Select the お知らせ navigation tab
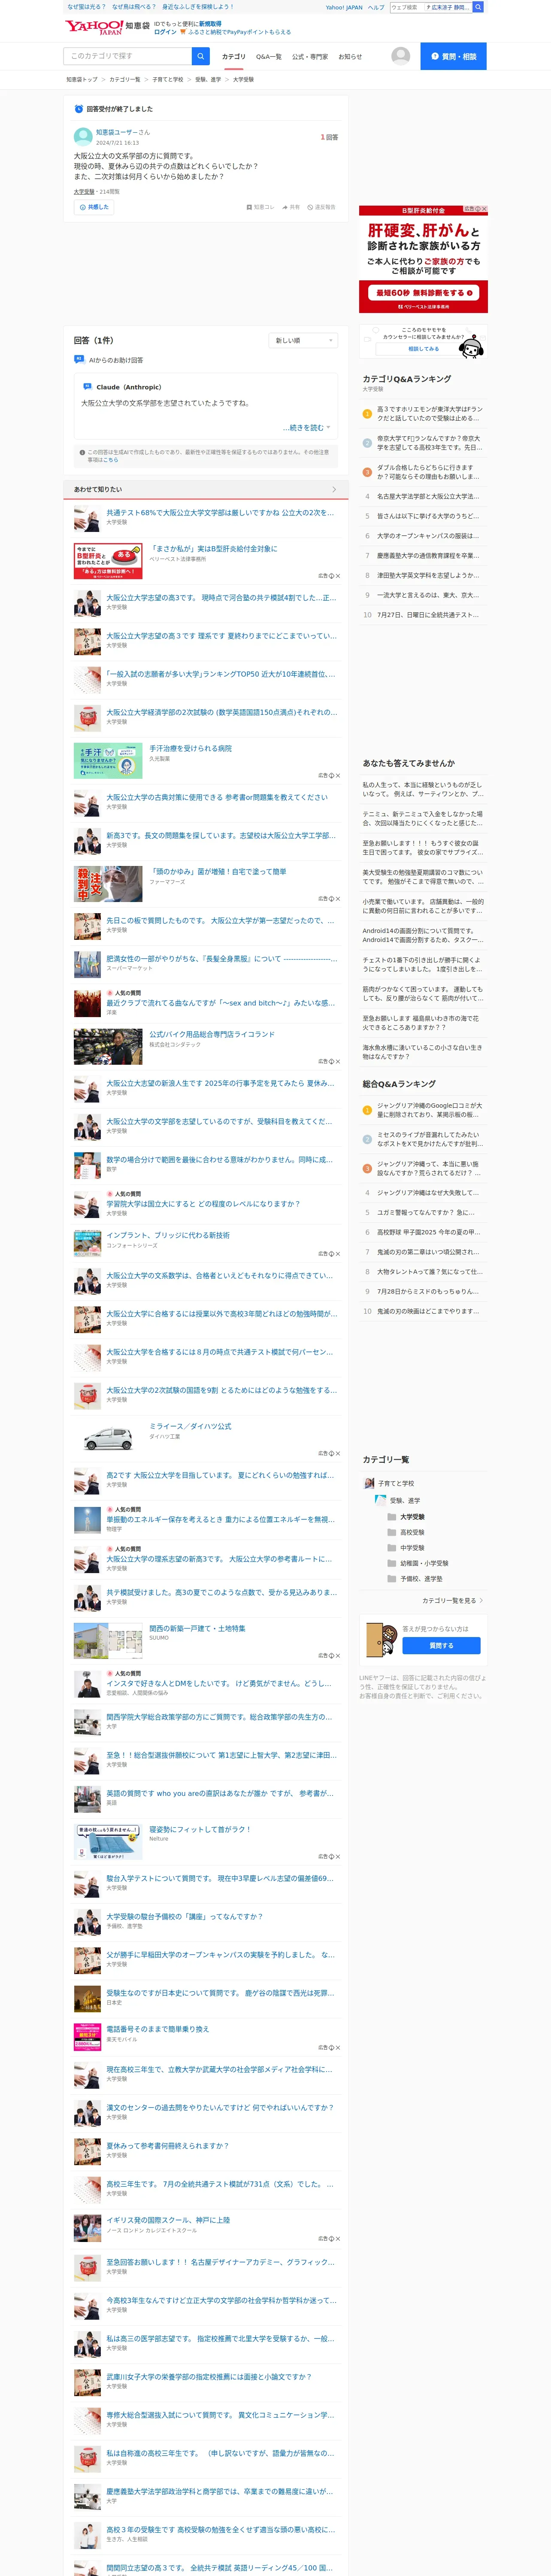This screenshot has width=551, height=2576. (x=350, y=57)
